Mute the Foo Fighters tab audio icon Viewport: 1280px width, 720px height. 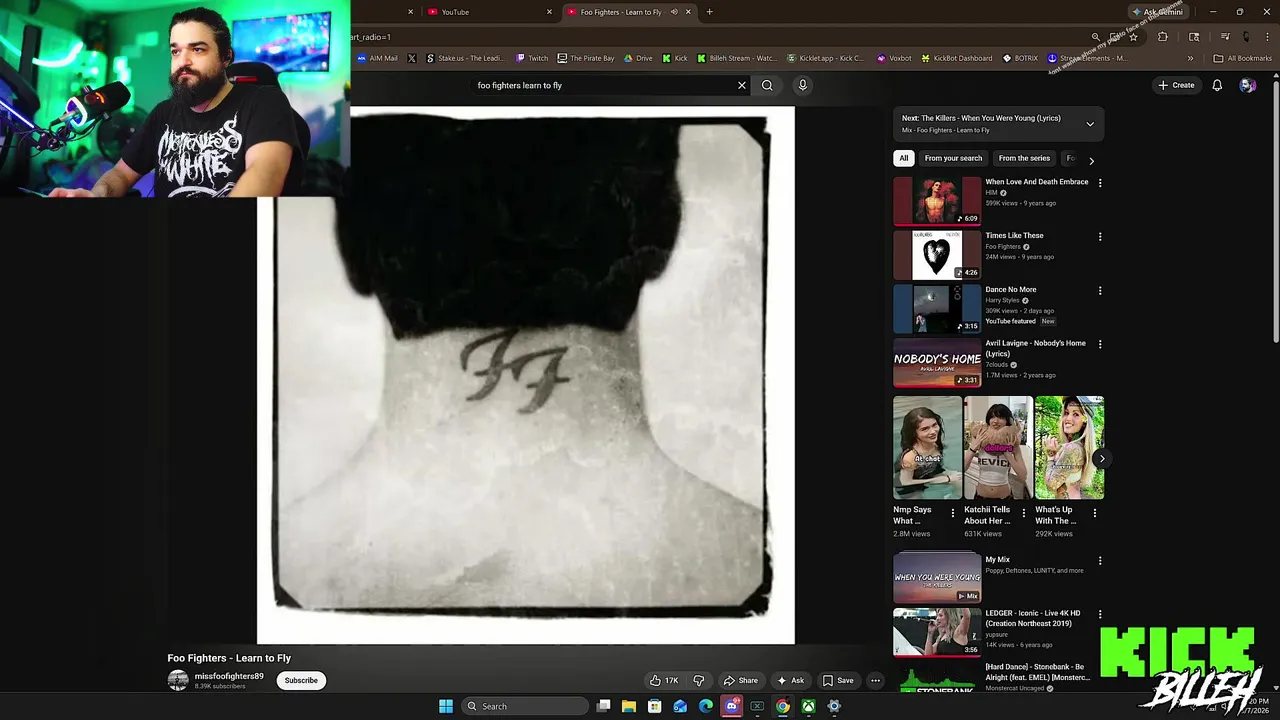(674, 12)
